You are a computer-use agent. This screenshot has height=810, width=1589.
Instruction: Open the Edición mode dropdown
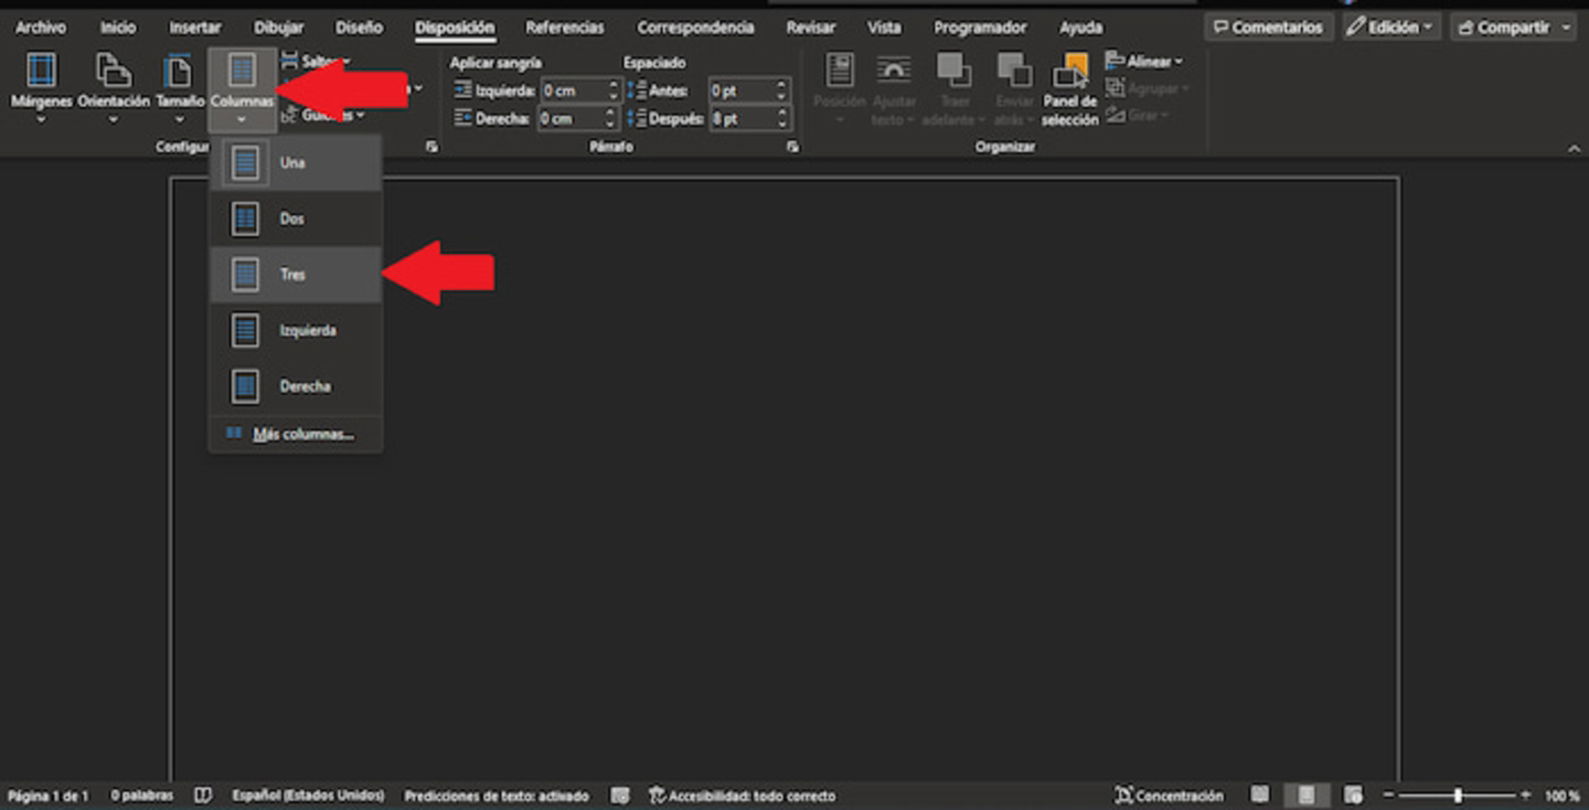click(x=1390, y=27)
